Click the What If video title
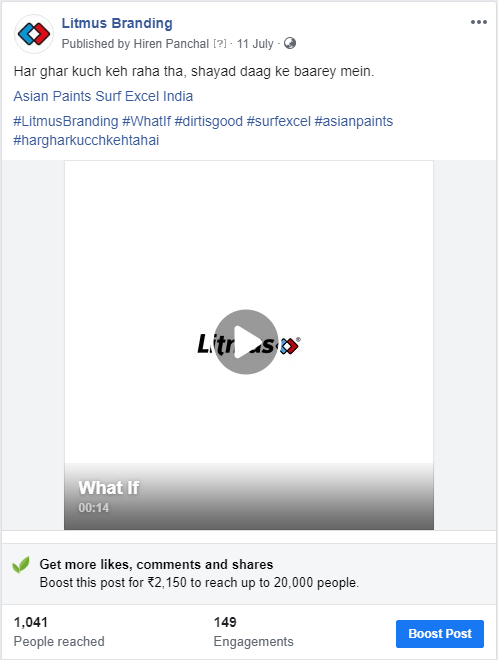This screenshot has height=660, width=498. tap(109, 488)
